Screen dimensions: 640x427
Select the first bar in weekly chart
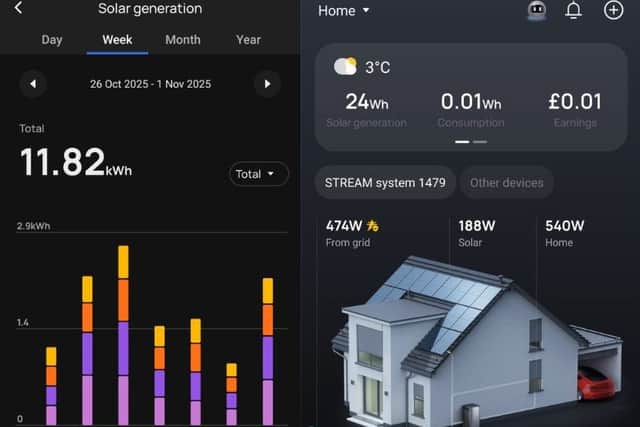51,386
